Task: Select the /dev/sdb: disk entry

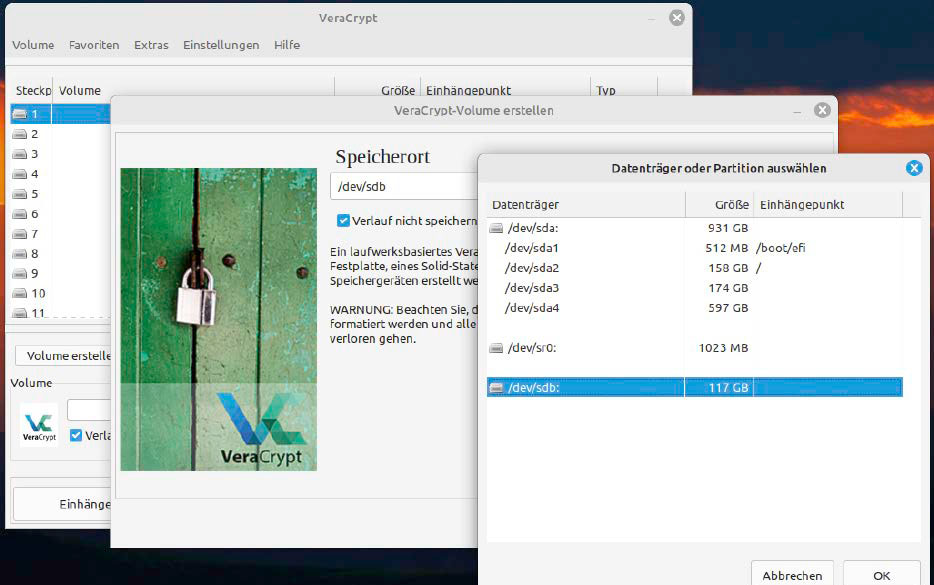Action: coord(695,387)
